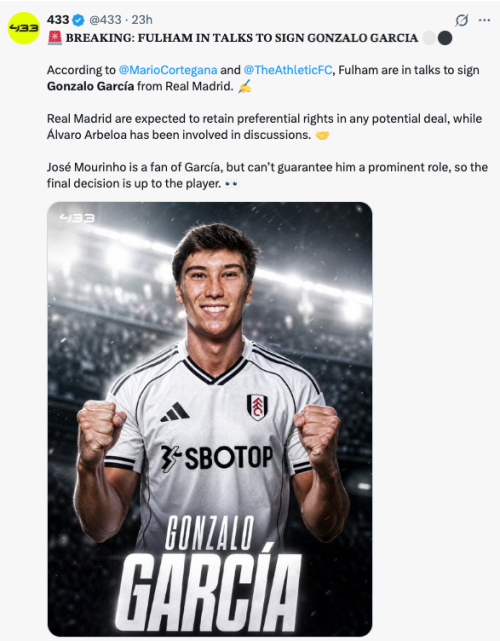
Task: Click the handshake emoji
Action: coord(322,135)
